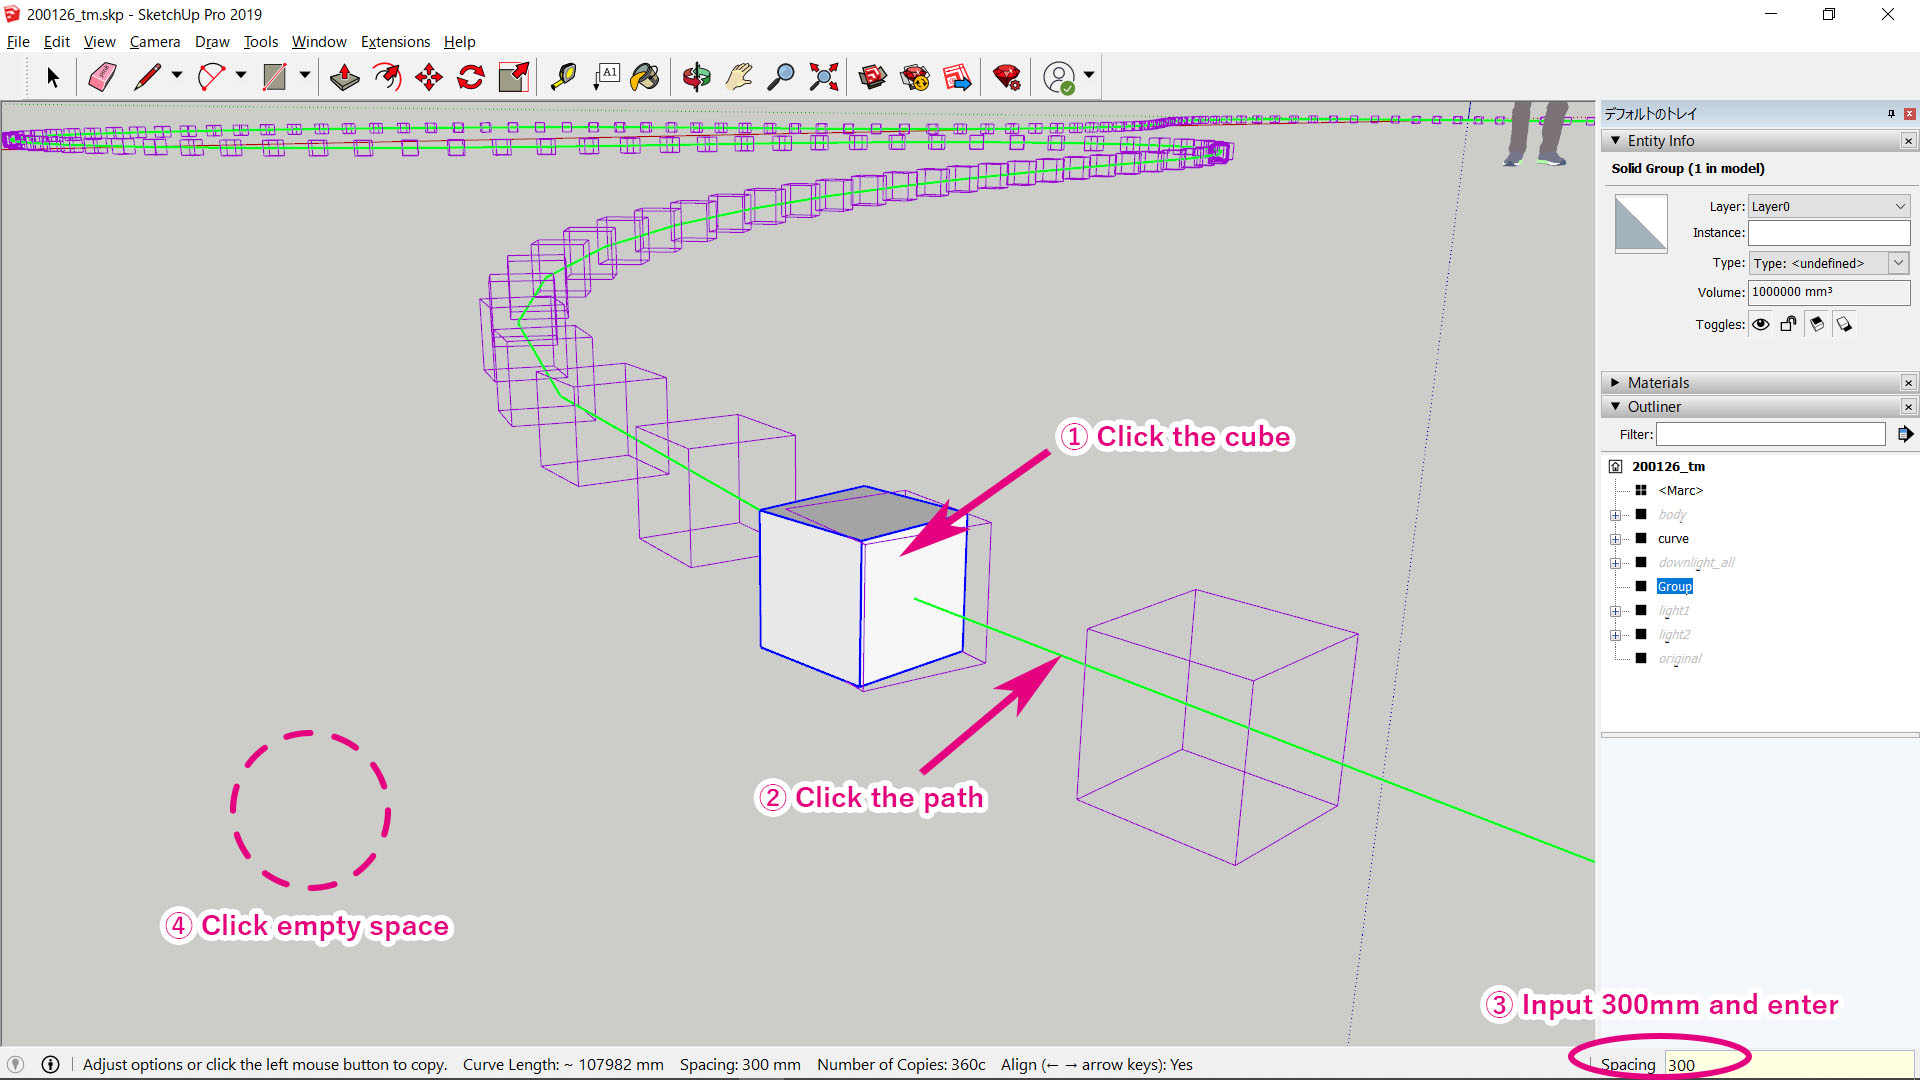Image resolution: width=1920 pixels, height=1080 pixels.
Task: Click the Push/Pull tool icon
Action: [344, 78]
